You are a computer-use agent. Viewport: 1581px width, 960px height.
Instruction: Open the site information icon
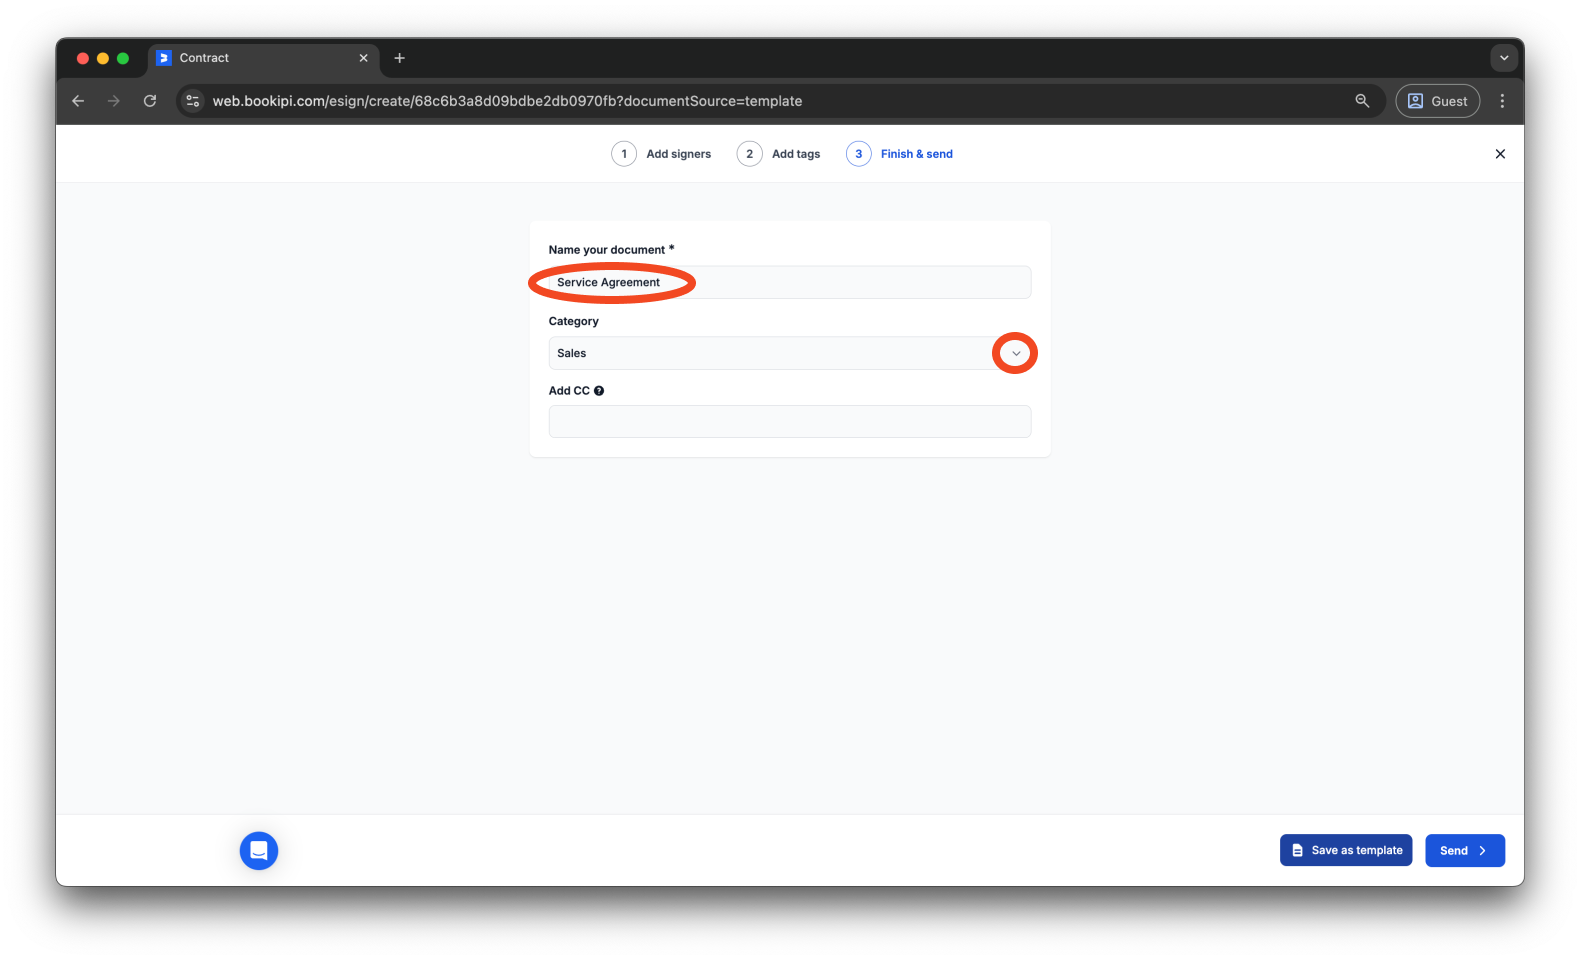[x=193, y=101]
